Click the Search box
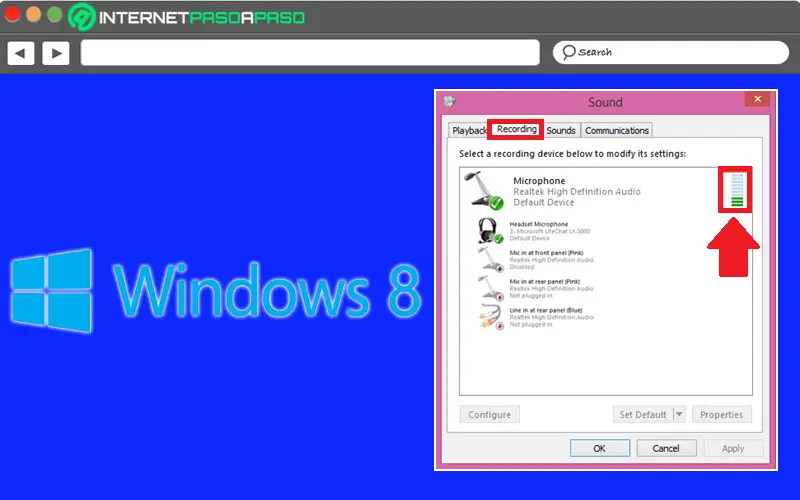Image resolution: width=800 pixels, height=500 pixels. pyautogui.click(x=671, y=53)
